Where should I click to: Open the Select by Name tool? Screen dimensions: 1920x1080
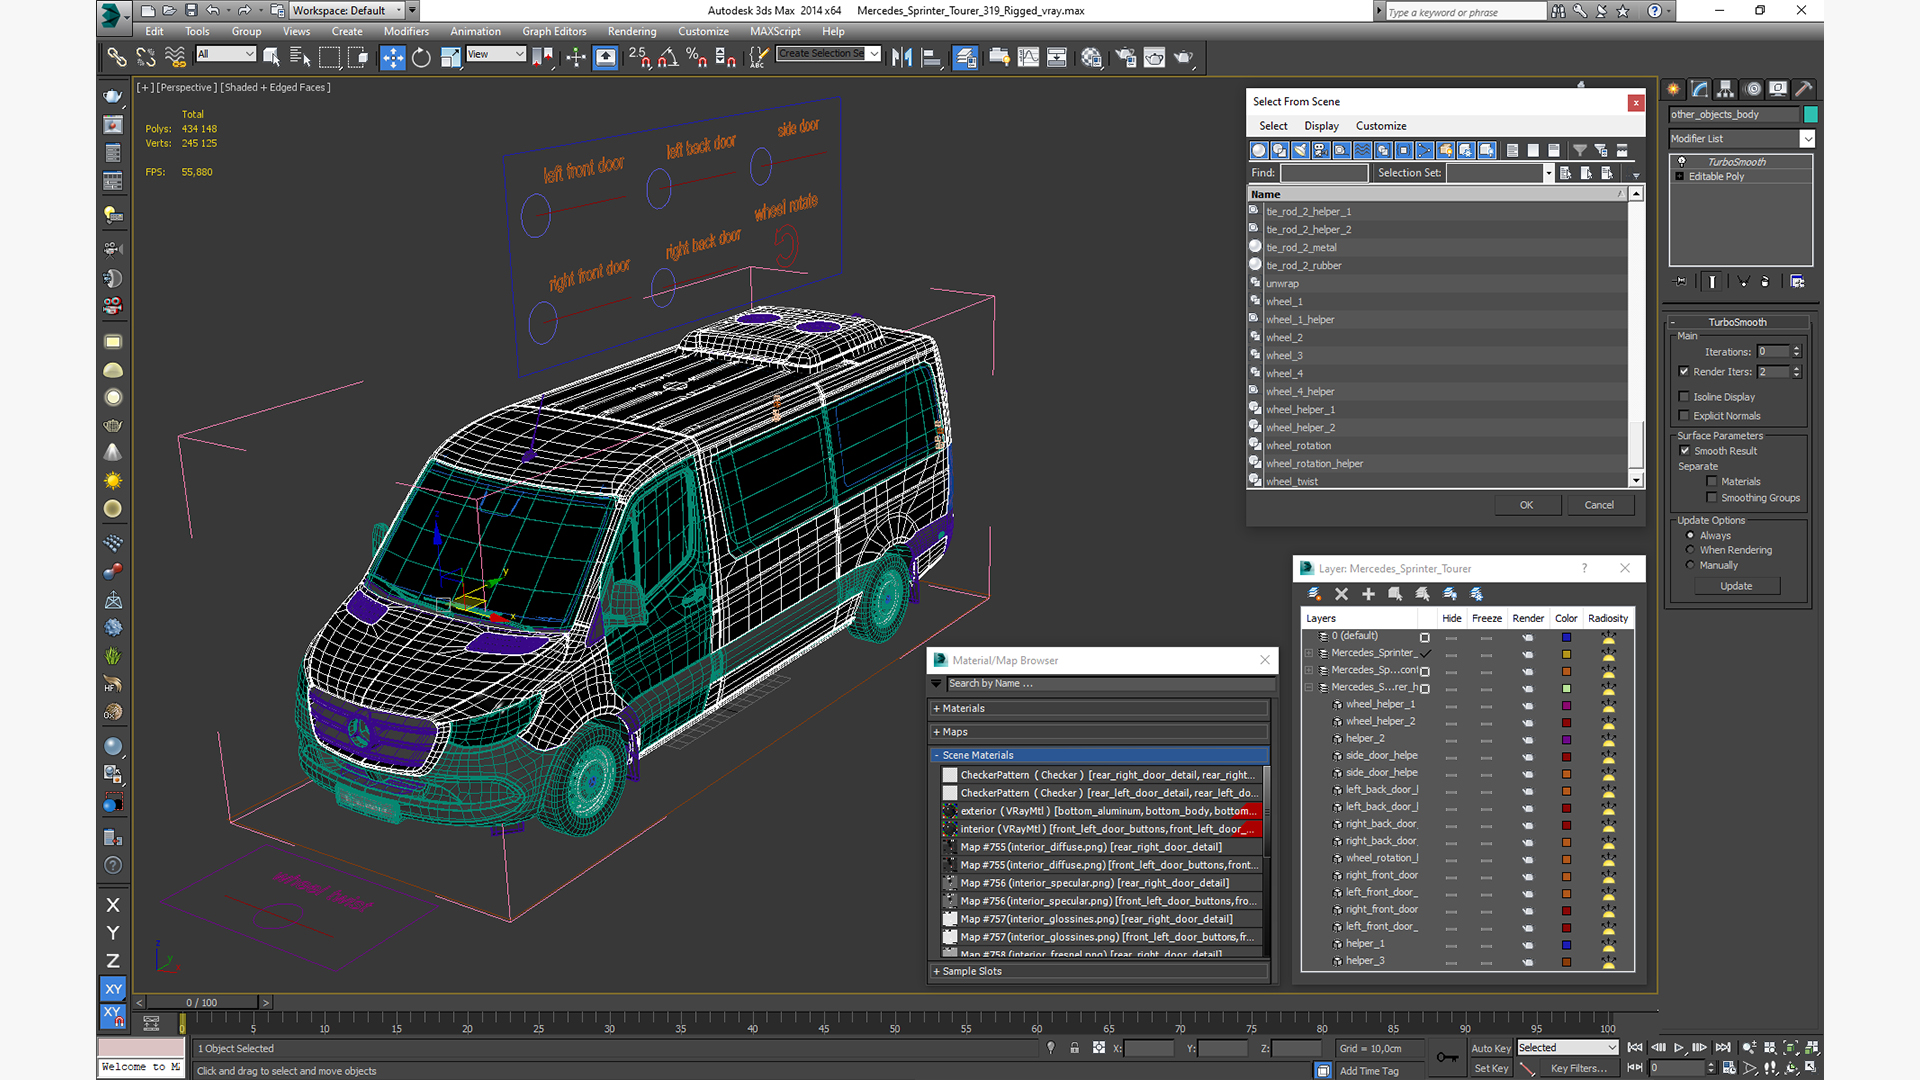pyautogui.click(x=300, y=58)
